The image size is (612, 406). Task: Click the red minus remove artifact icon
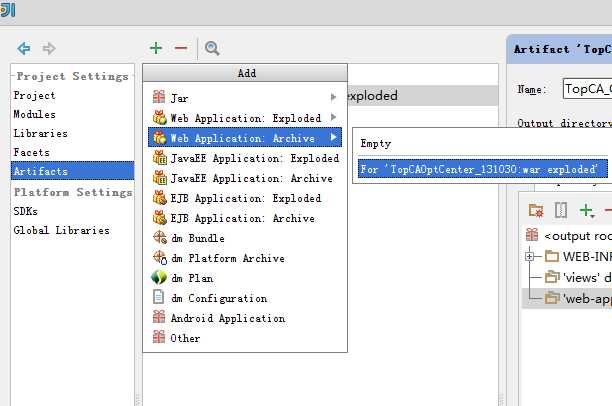pyautogui.click(x=181, y=48)
